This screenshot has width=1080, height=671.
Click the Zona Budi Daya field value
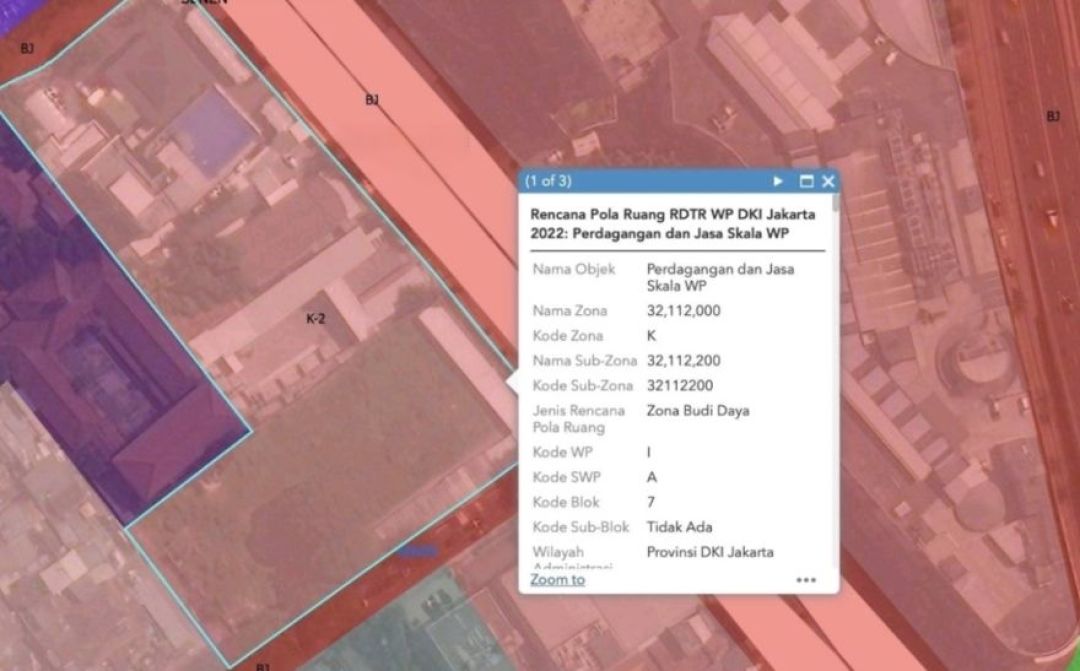click(697, 411)
